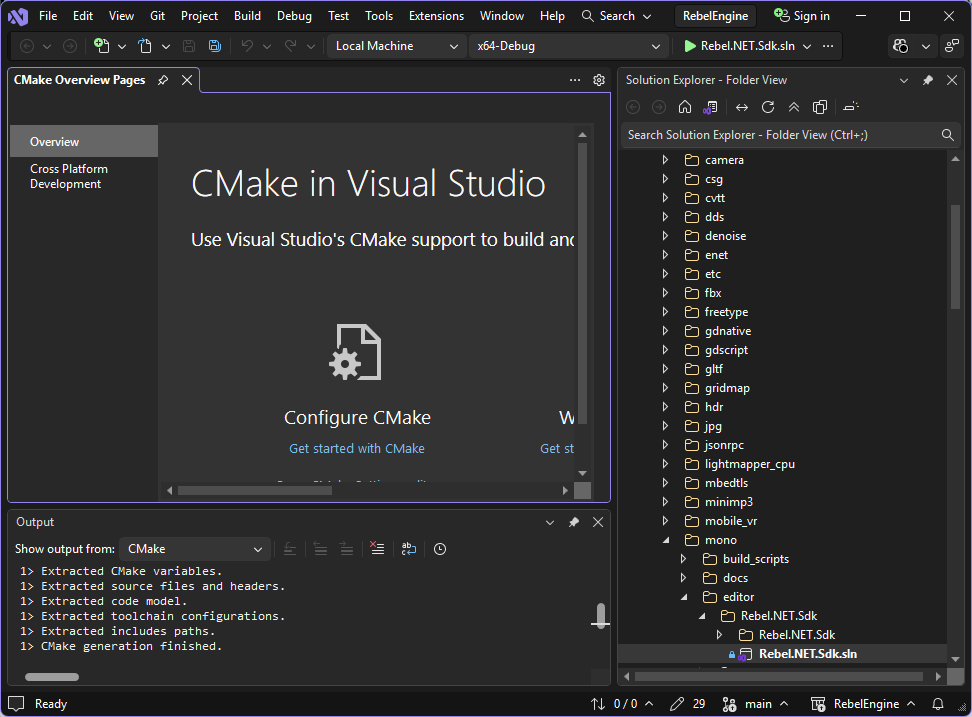Viewport: 972px width, 717px height.
Task: Click Show All Files icon
Action: click(820, 107)
